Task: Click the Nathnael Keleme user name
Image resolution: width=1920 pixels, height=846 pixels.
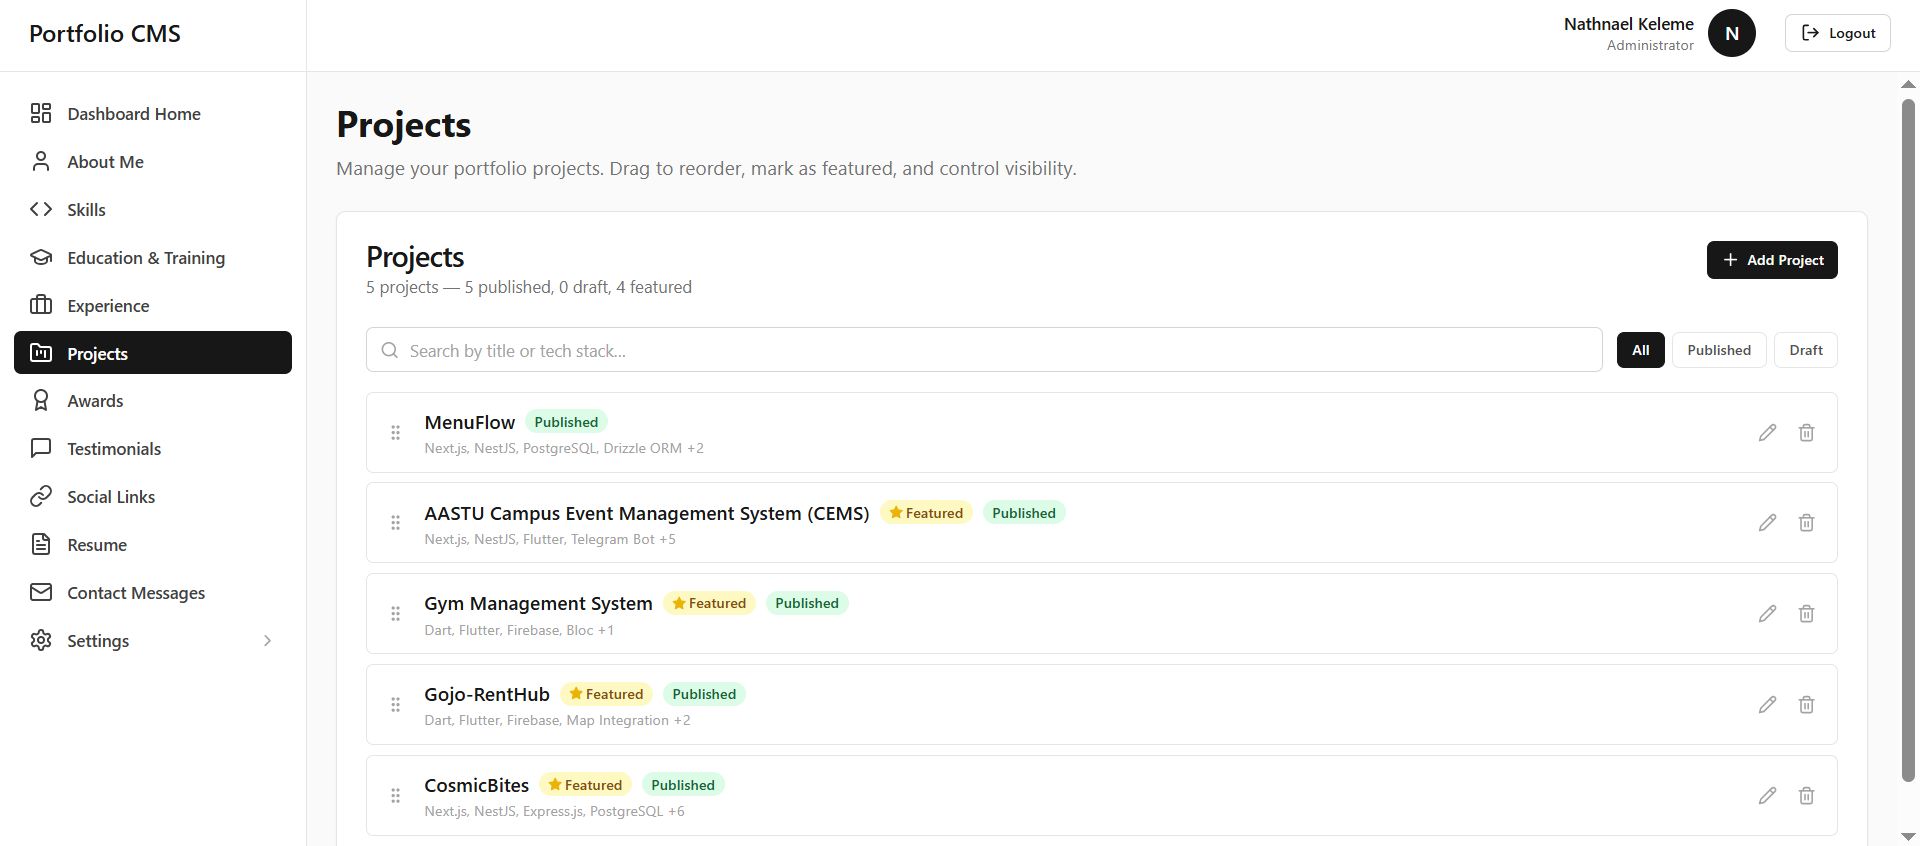Action: point(1628,24)
